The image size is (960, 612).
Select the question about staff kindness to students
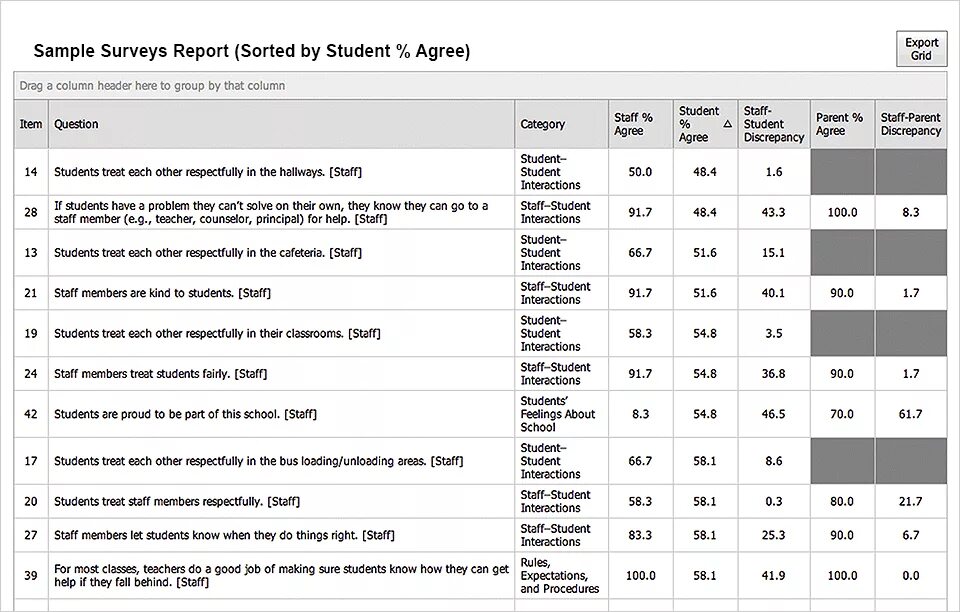(x=162, y=293)
